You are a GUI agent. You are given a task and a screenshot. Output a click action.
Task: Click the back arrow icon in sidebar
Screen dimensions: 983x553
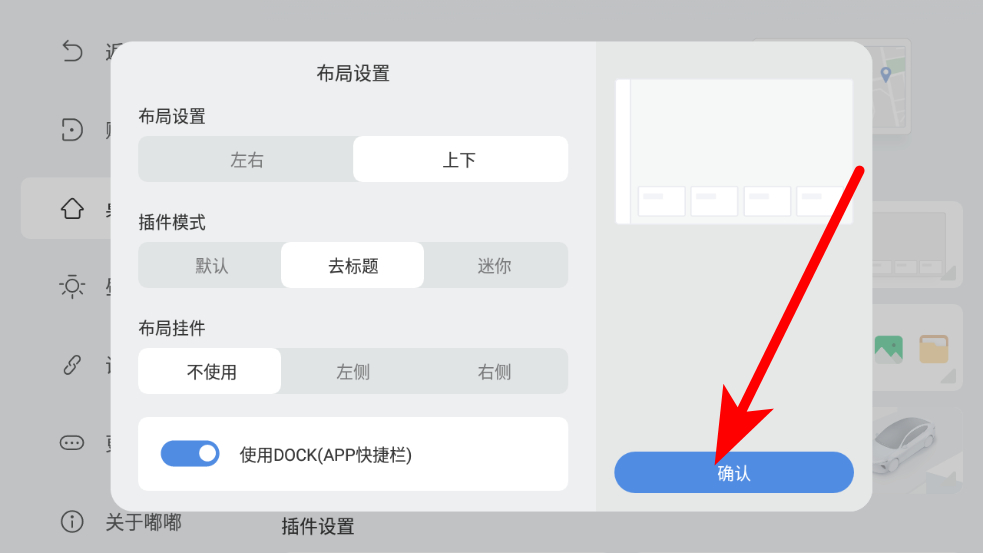[72, 51]
